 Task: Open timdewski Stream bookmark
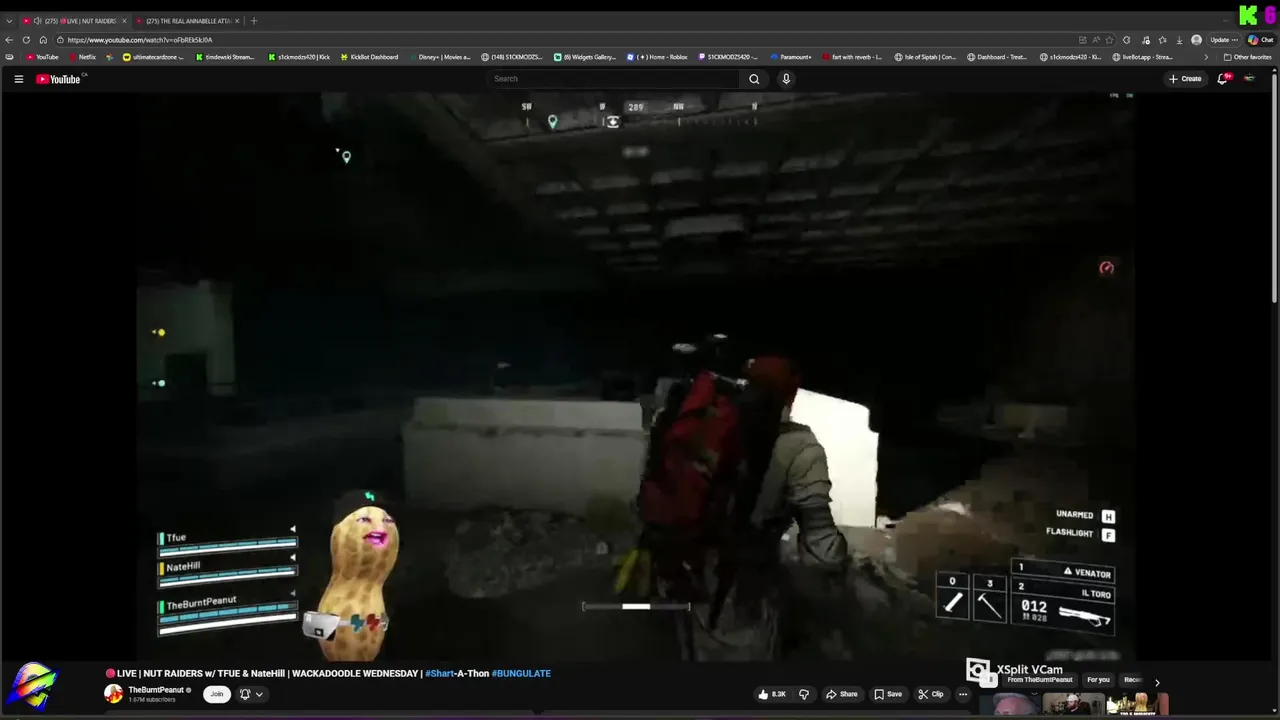coord(225,57)
